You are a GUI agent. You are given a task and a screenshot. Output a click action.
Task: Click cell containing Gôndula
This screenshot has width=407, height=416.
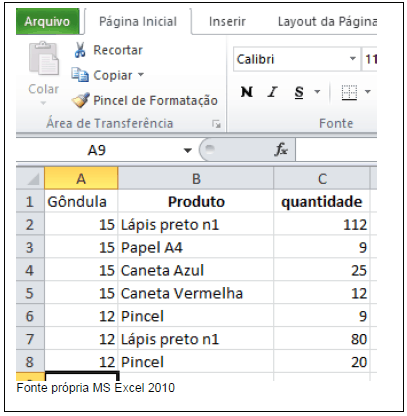pos(81,202)
